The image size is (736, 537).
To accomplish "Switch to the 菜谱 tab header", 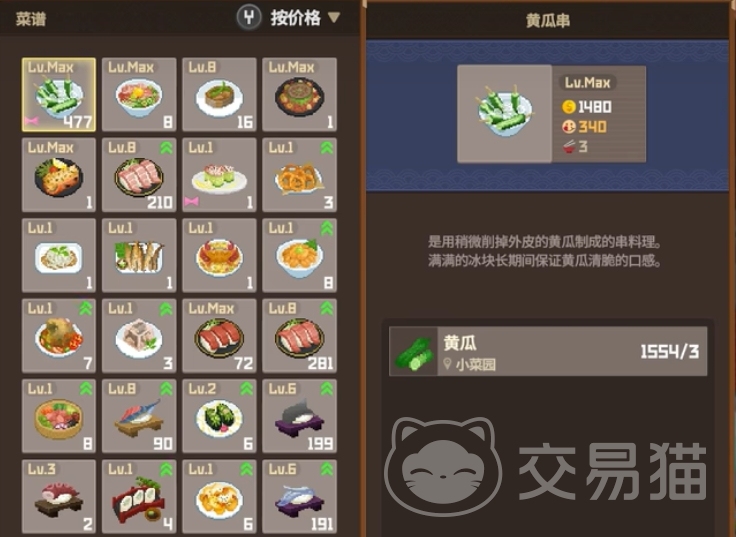I will (31, 19).
